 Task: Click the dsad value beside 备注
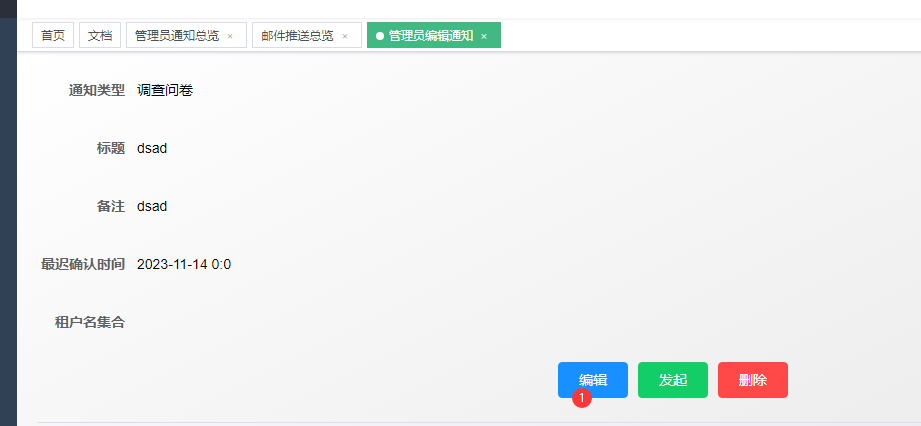tap(152, 206)
